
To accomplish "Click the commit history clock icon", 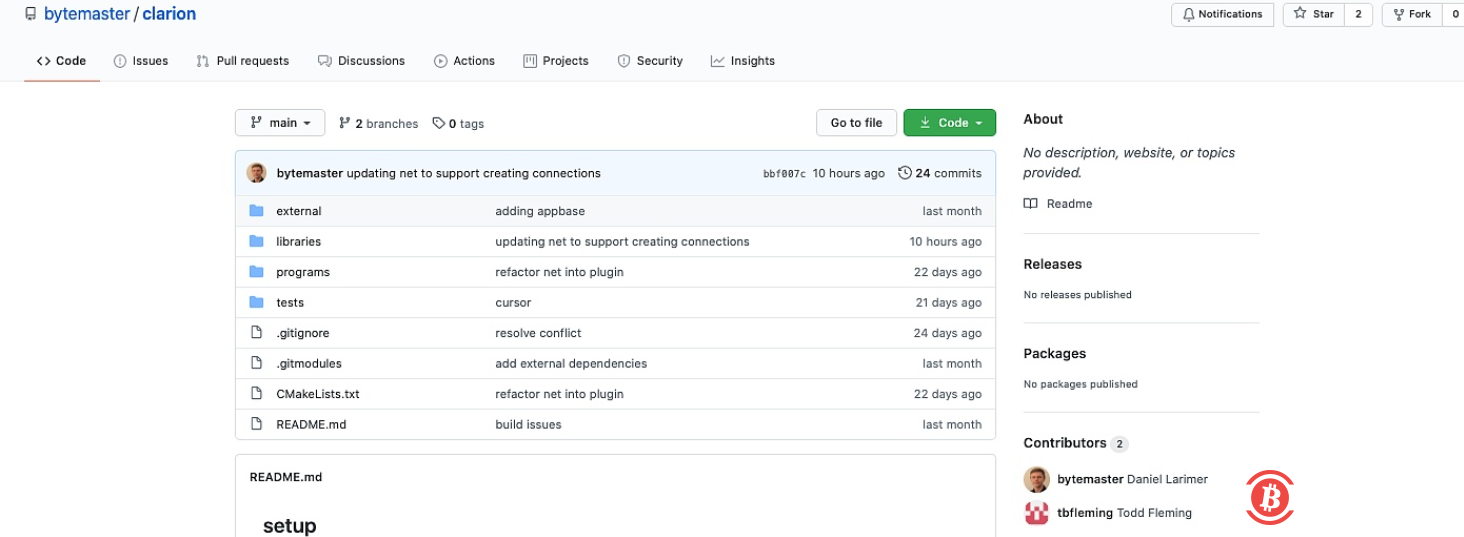I will coord(904,173).
